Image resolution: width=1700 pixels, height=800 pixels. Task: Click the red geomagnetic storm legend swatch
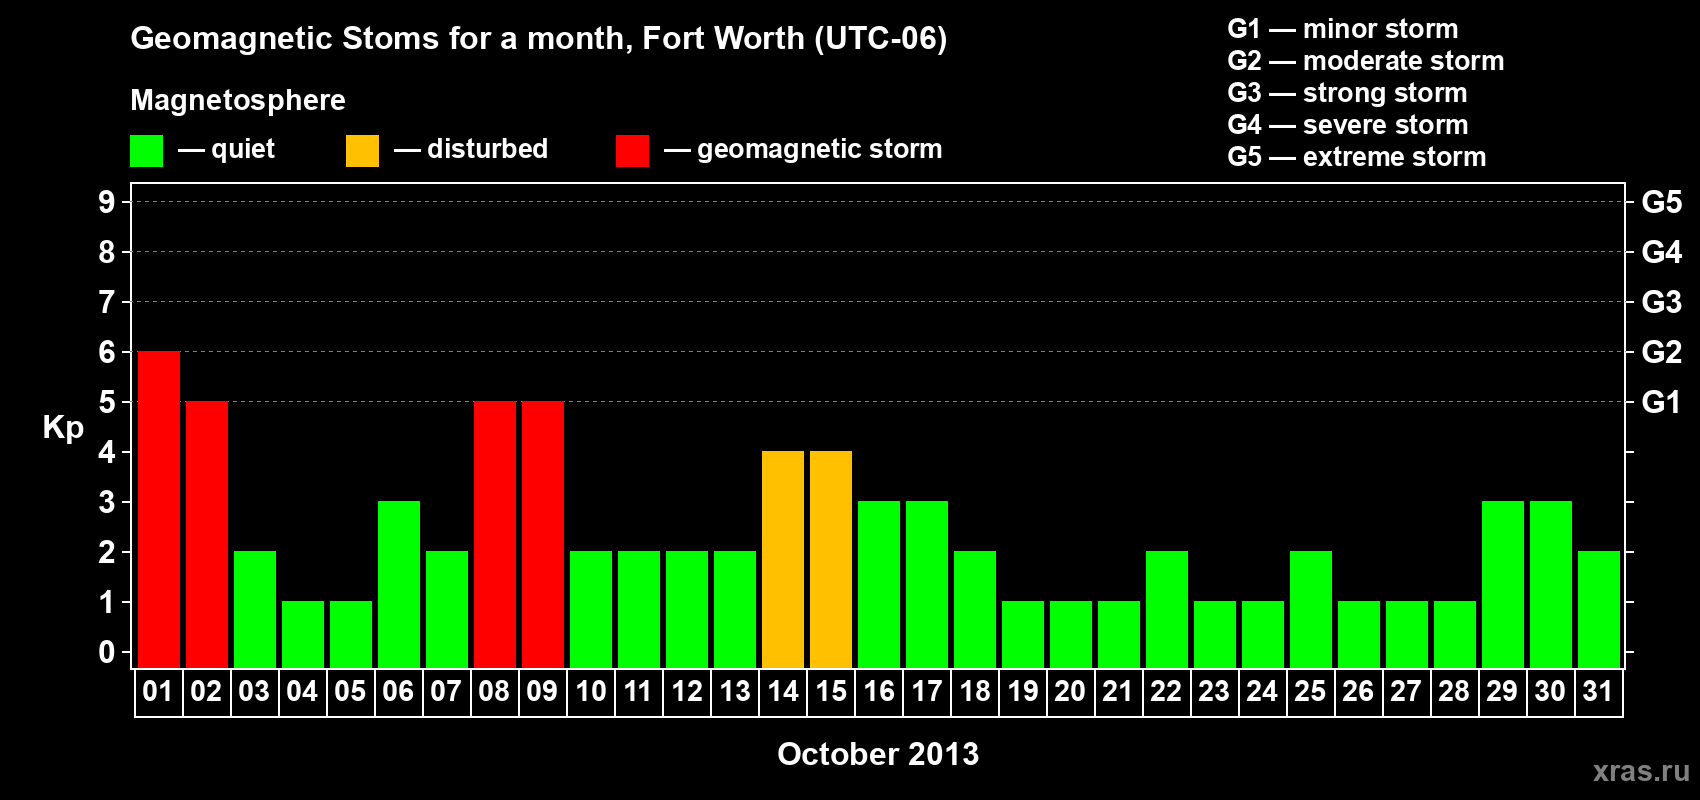(x=632, y=151)
